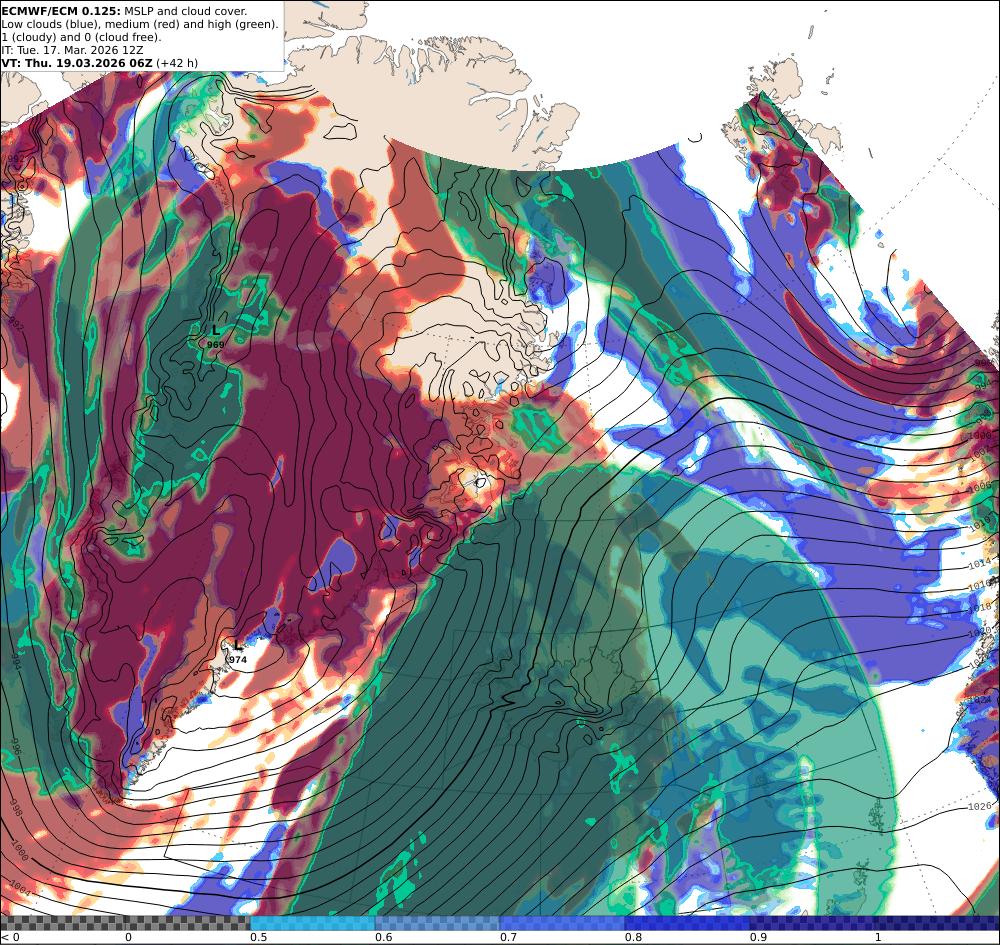Click the 1020 isobar label at right edge

tap(981, 632)
